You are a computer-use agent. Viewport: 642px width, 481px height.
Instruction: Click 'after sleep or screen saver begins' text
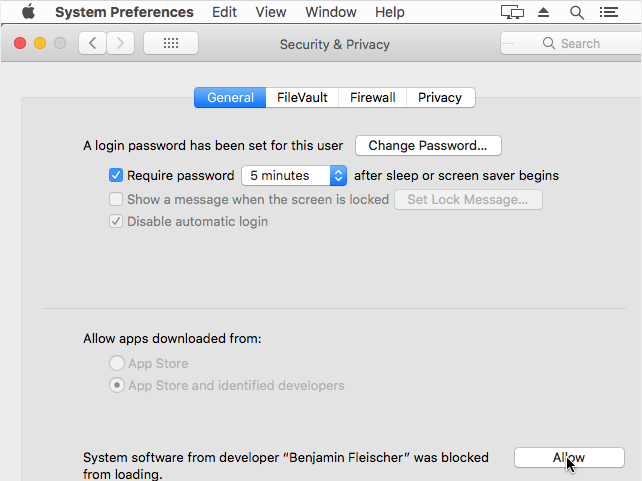[456, 176]
